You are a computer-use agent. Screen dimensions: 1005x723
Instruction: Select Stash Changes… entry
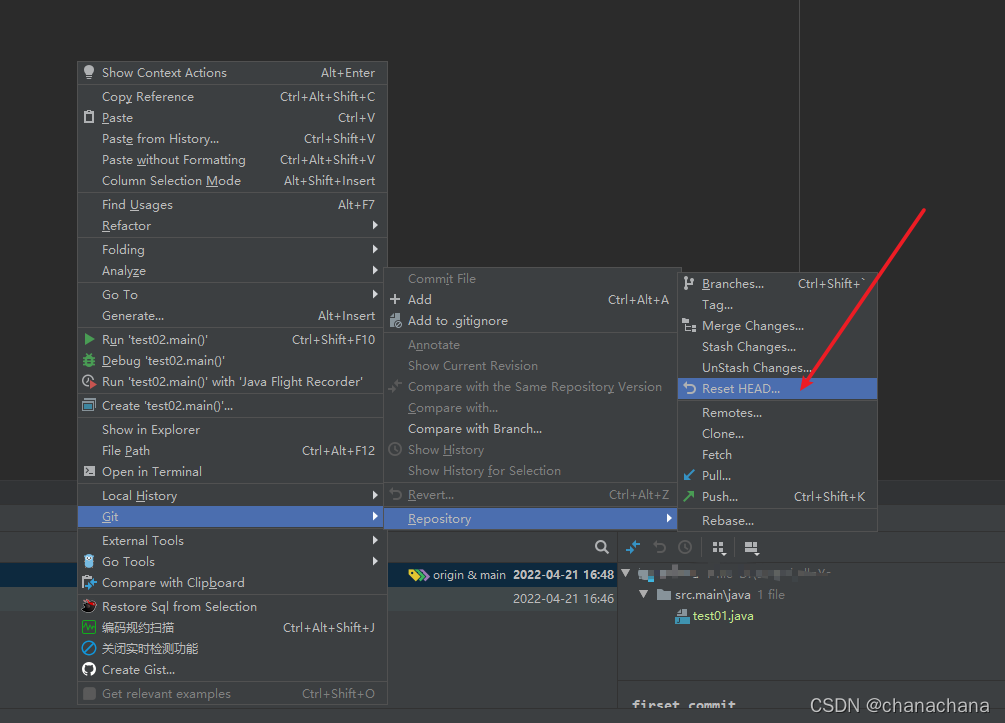pos(777,347)
